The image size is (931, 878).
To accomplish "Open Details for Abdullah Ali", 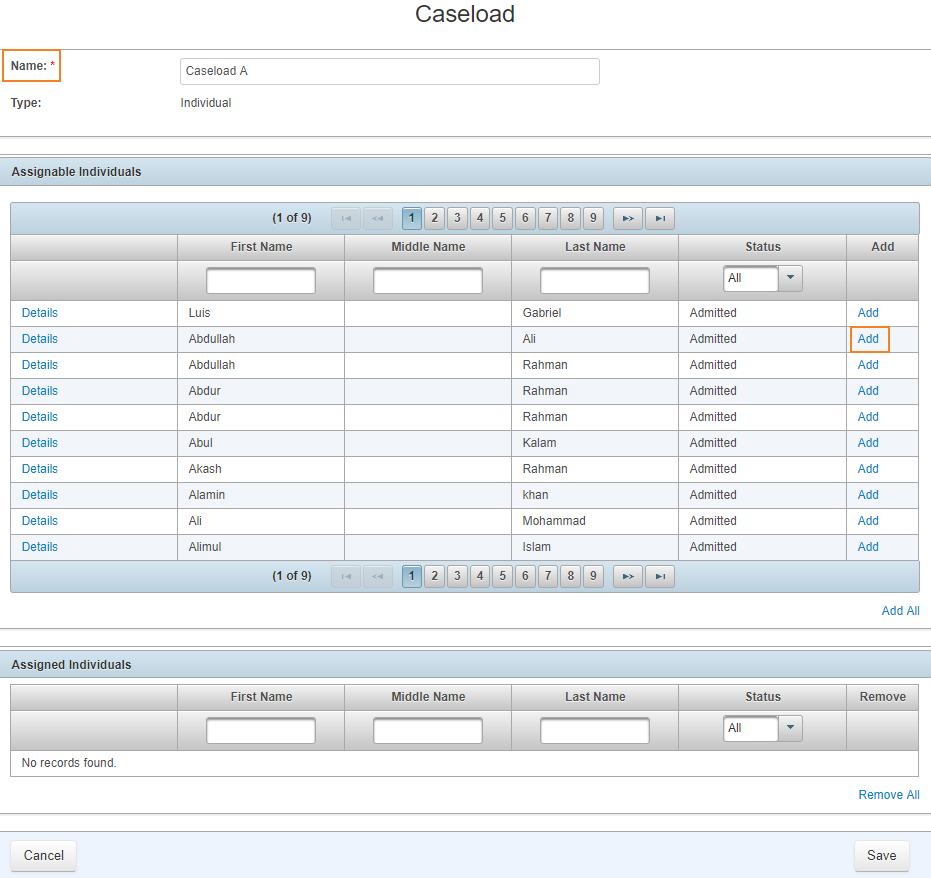I will pyautogui.click(x=40, y=339).
